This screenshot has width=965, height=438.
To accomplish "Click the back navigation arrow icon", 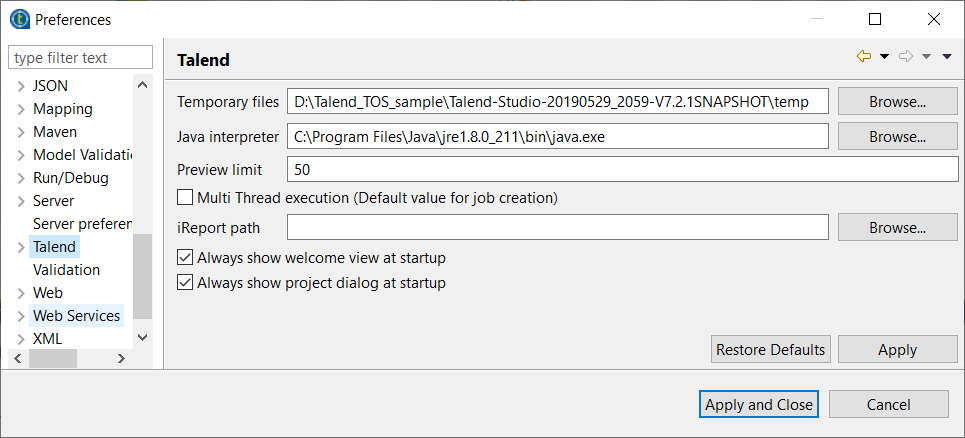I will pyautogui.click(x=864, y=57).
